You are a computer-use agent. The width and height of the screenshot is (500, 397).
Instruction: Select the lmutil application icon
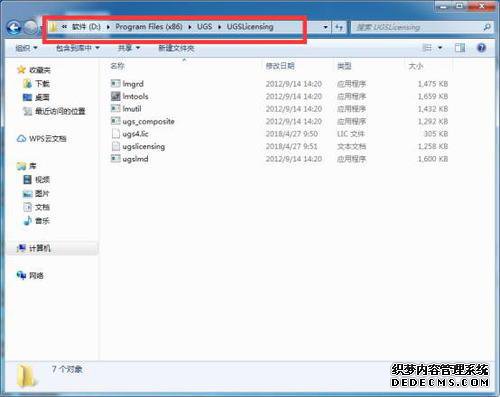115,108
